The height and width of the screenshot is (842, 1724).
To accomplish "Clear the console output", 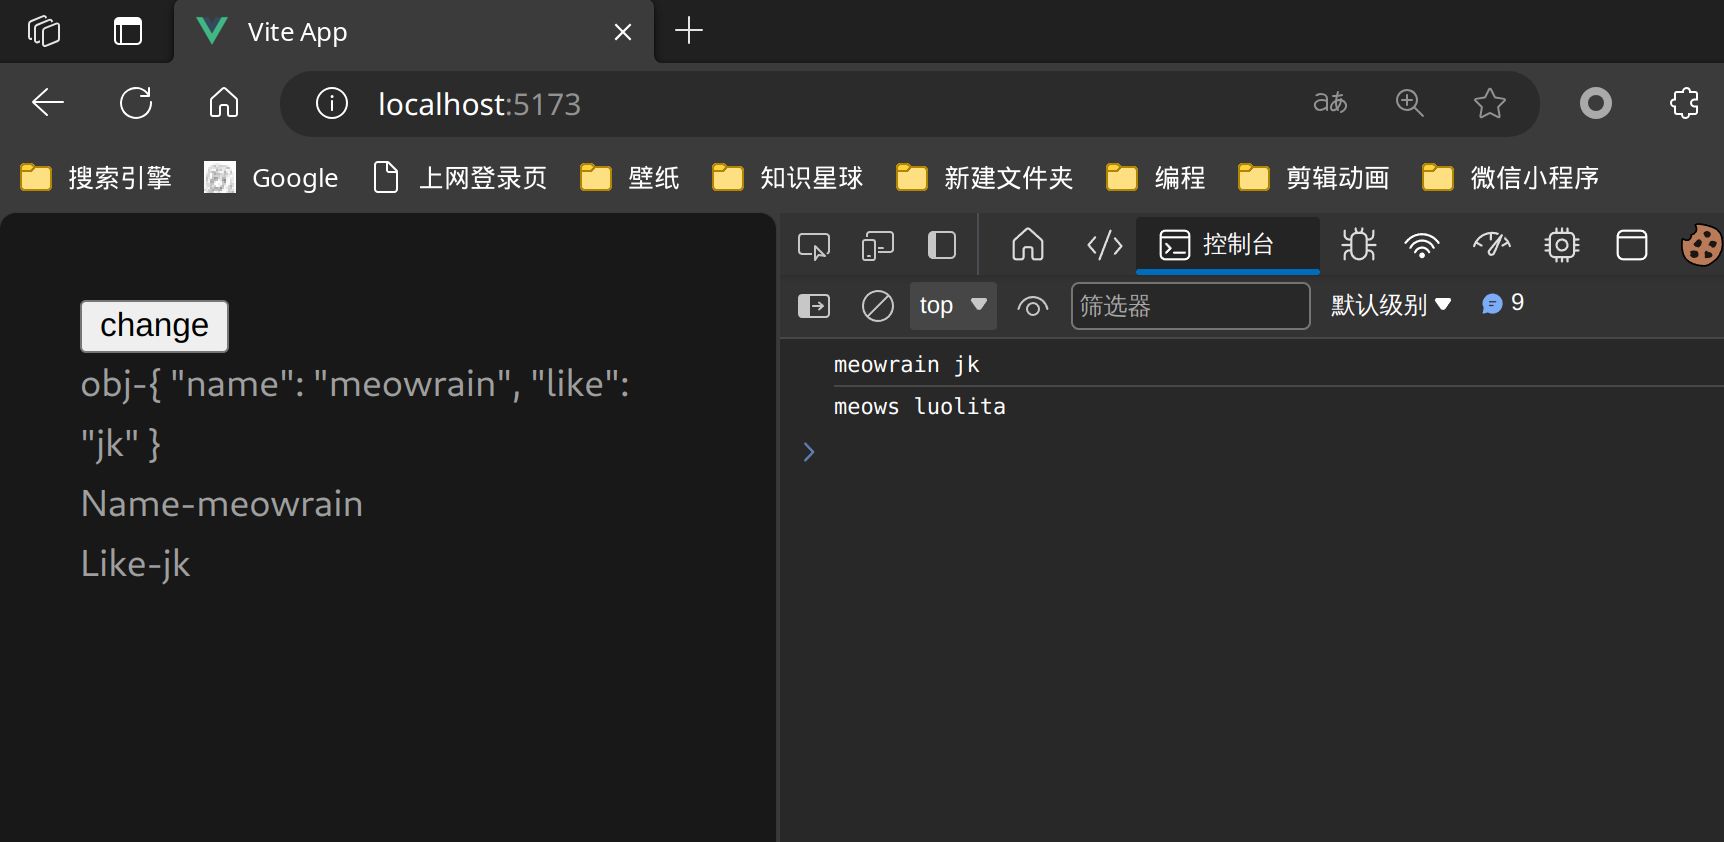I will 877,306.
